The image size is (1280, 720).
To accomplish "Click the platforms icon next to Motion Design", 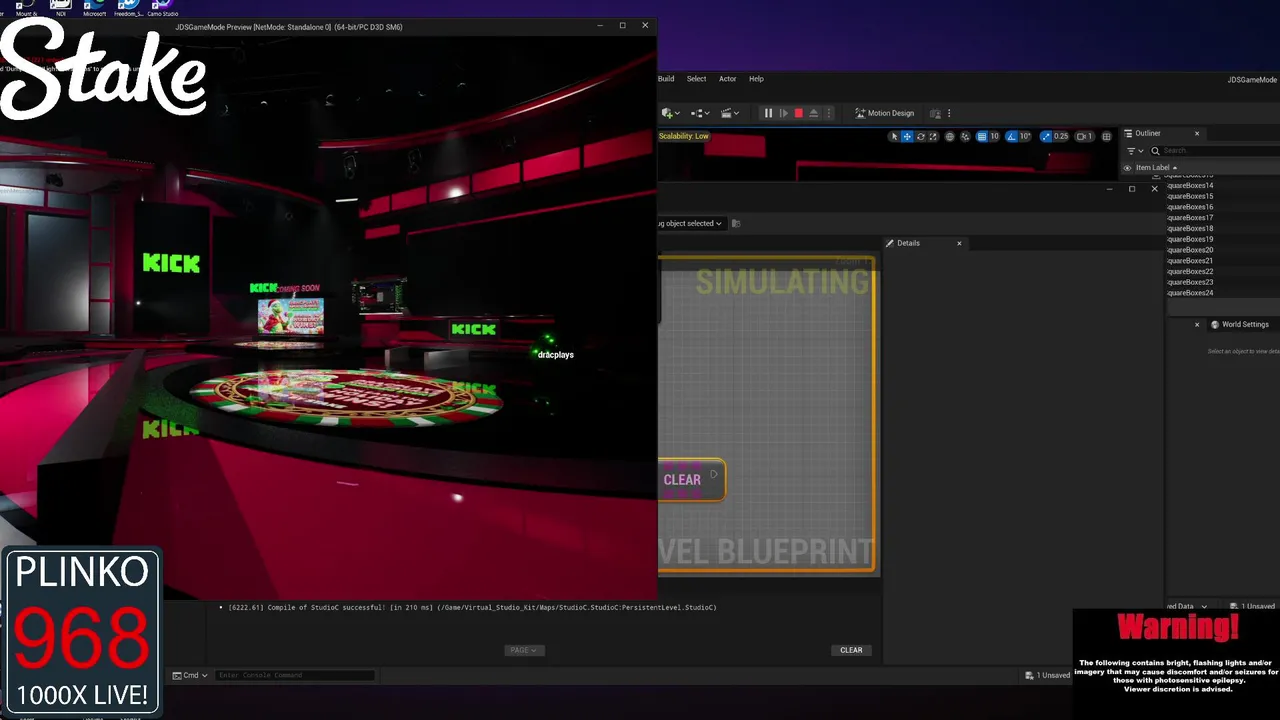I will (936, 113).
